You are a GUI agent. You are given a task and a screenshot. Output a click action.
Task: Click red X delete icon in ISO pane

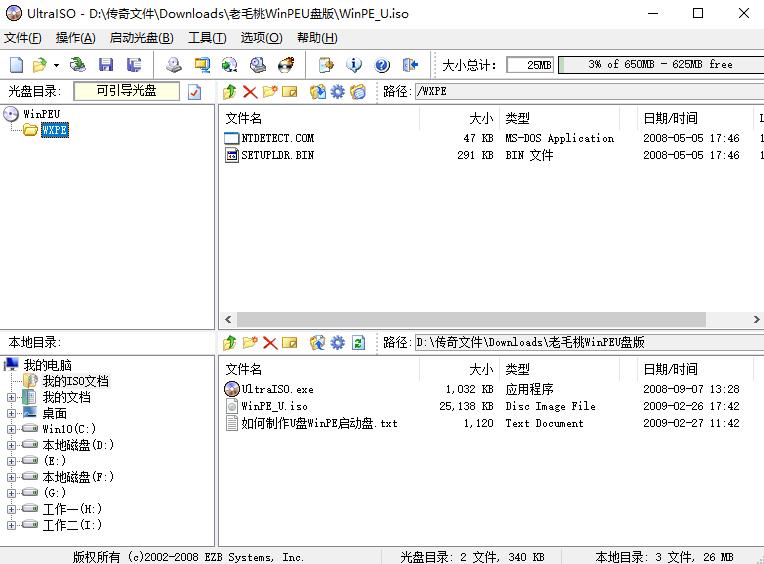click(x=250, y=92)
